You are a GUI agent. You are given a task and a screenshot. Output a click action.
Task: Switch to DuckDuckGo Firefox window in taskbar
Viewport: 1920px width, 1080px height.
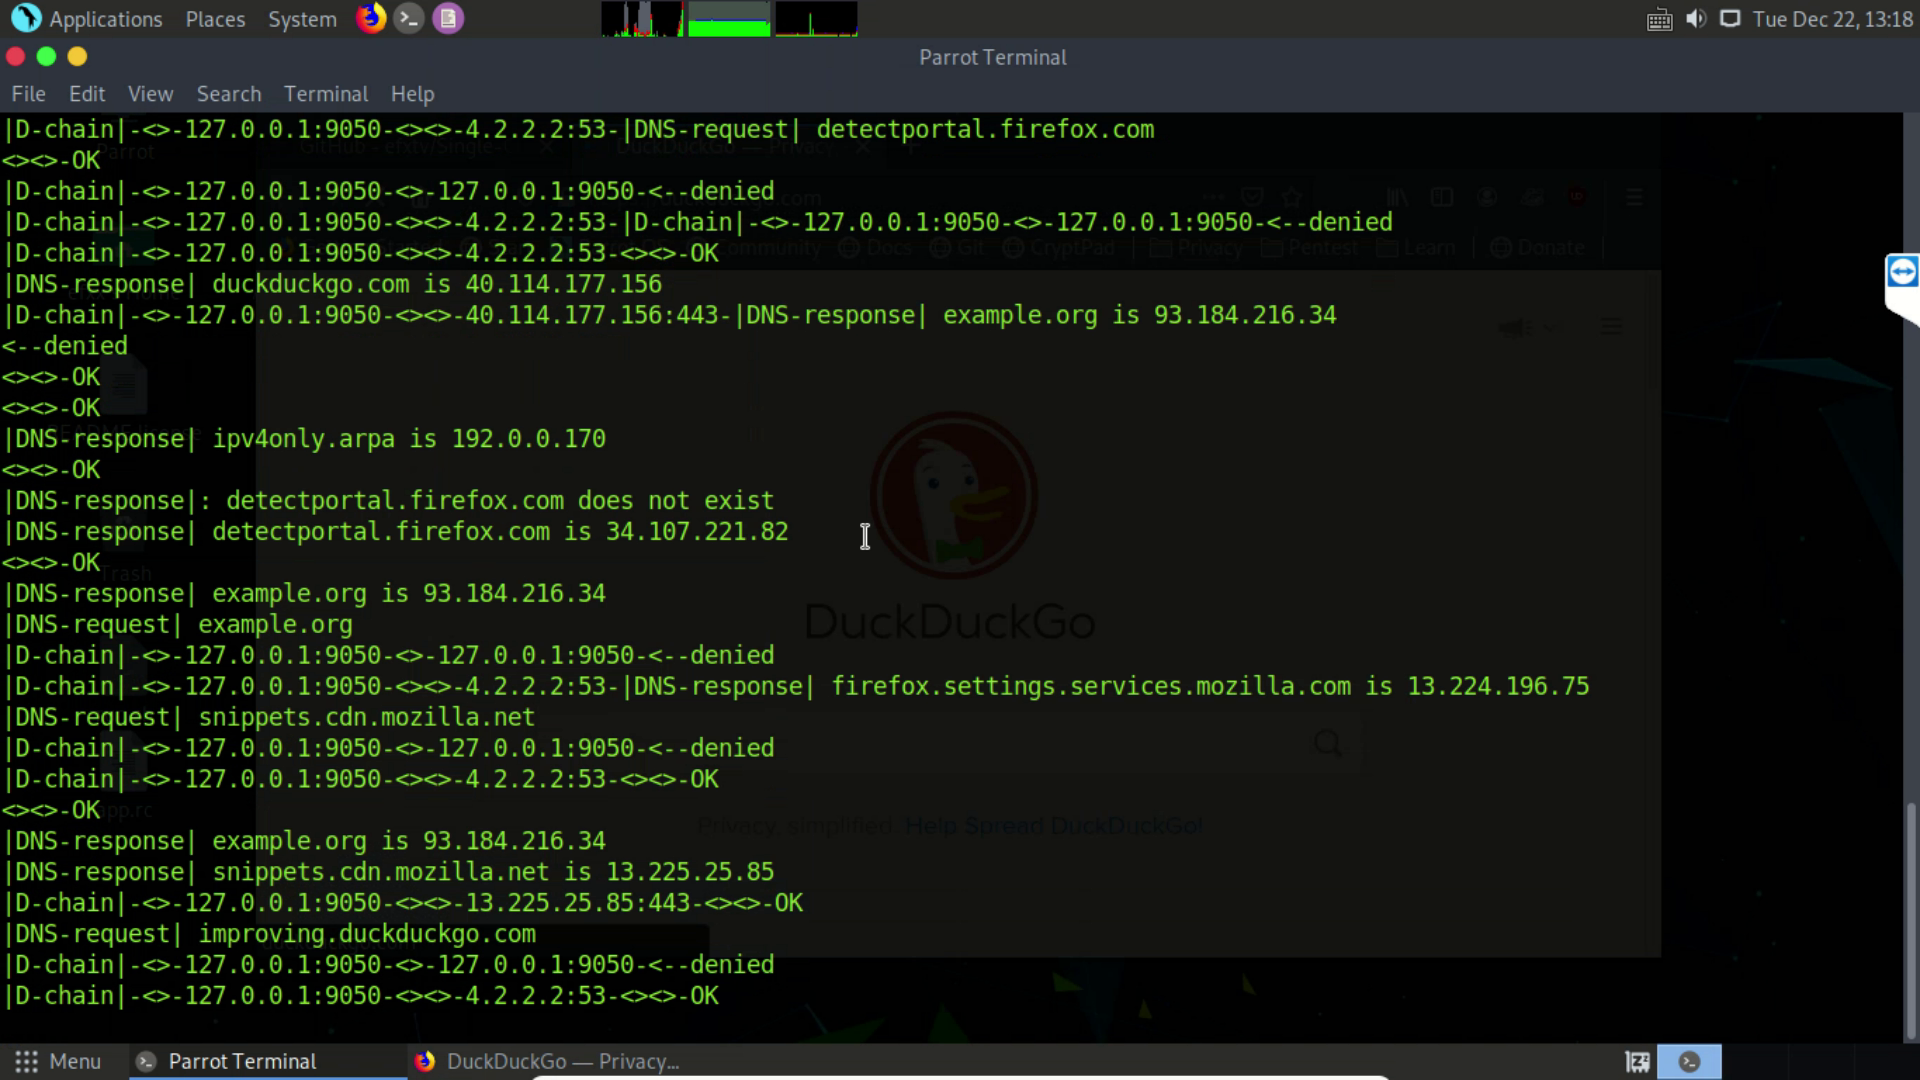pos(547,1061)
